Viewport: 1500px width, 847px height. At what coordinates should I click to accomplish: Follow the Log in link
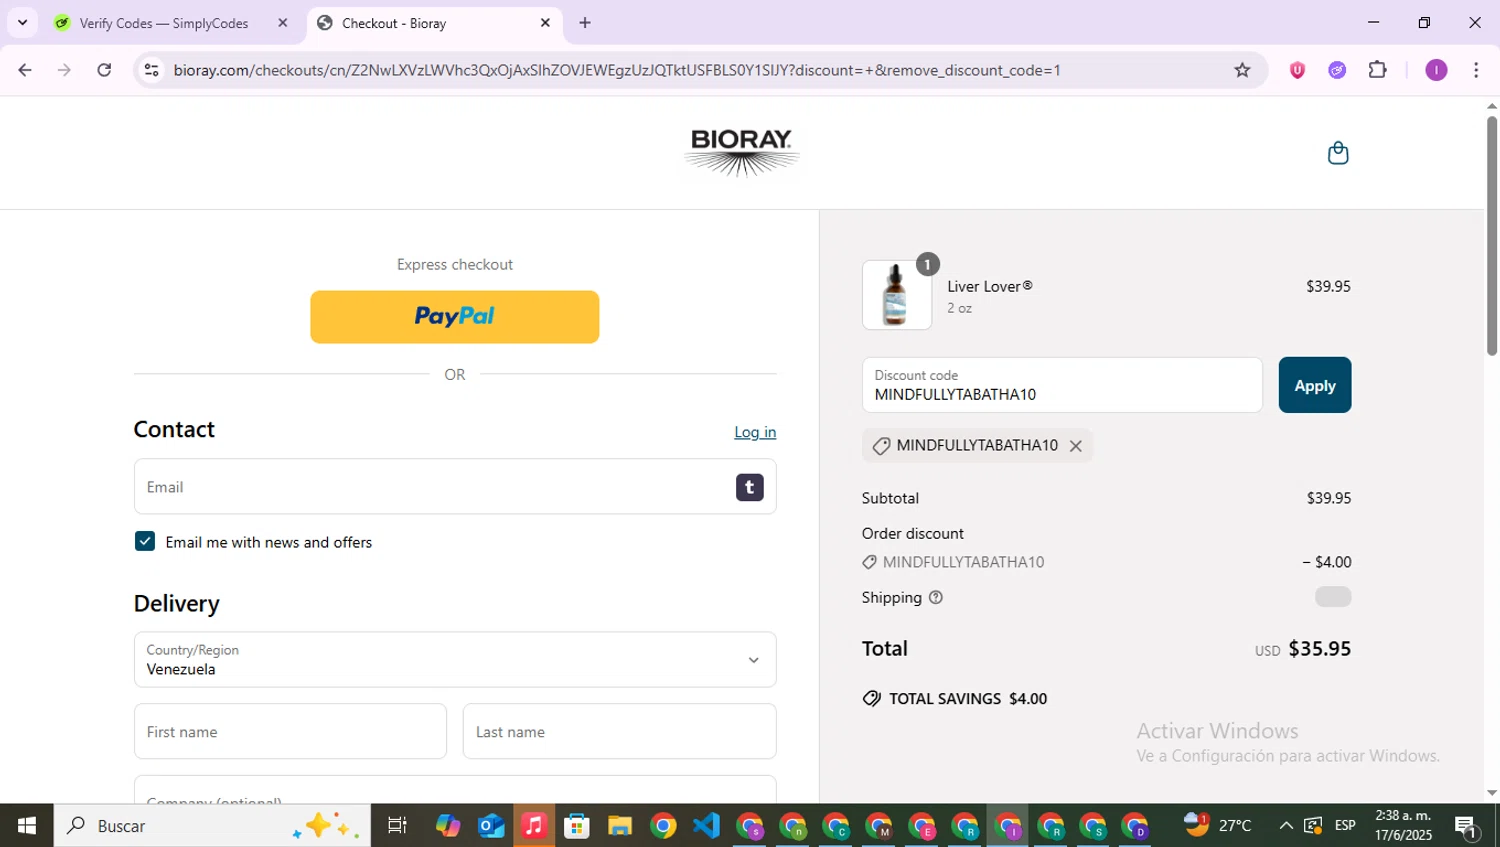point(755,432)
